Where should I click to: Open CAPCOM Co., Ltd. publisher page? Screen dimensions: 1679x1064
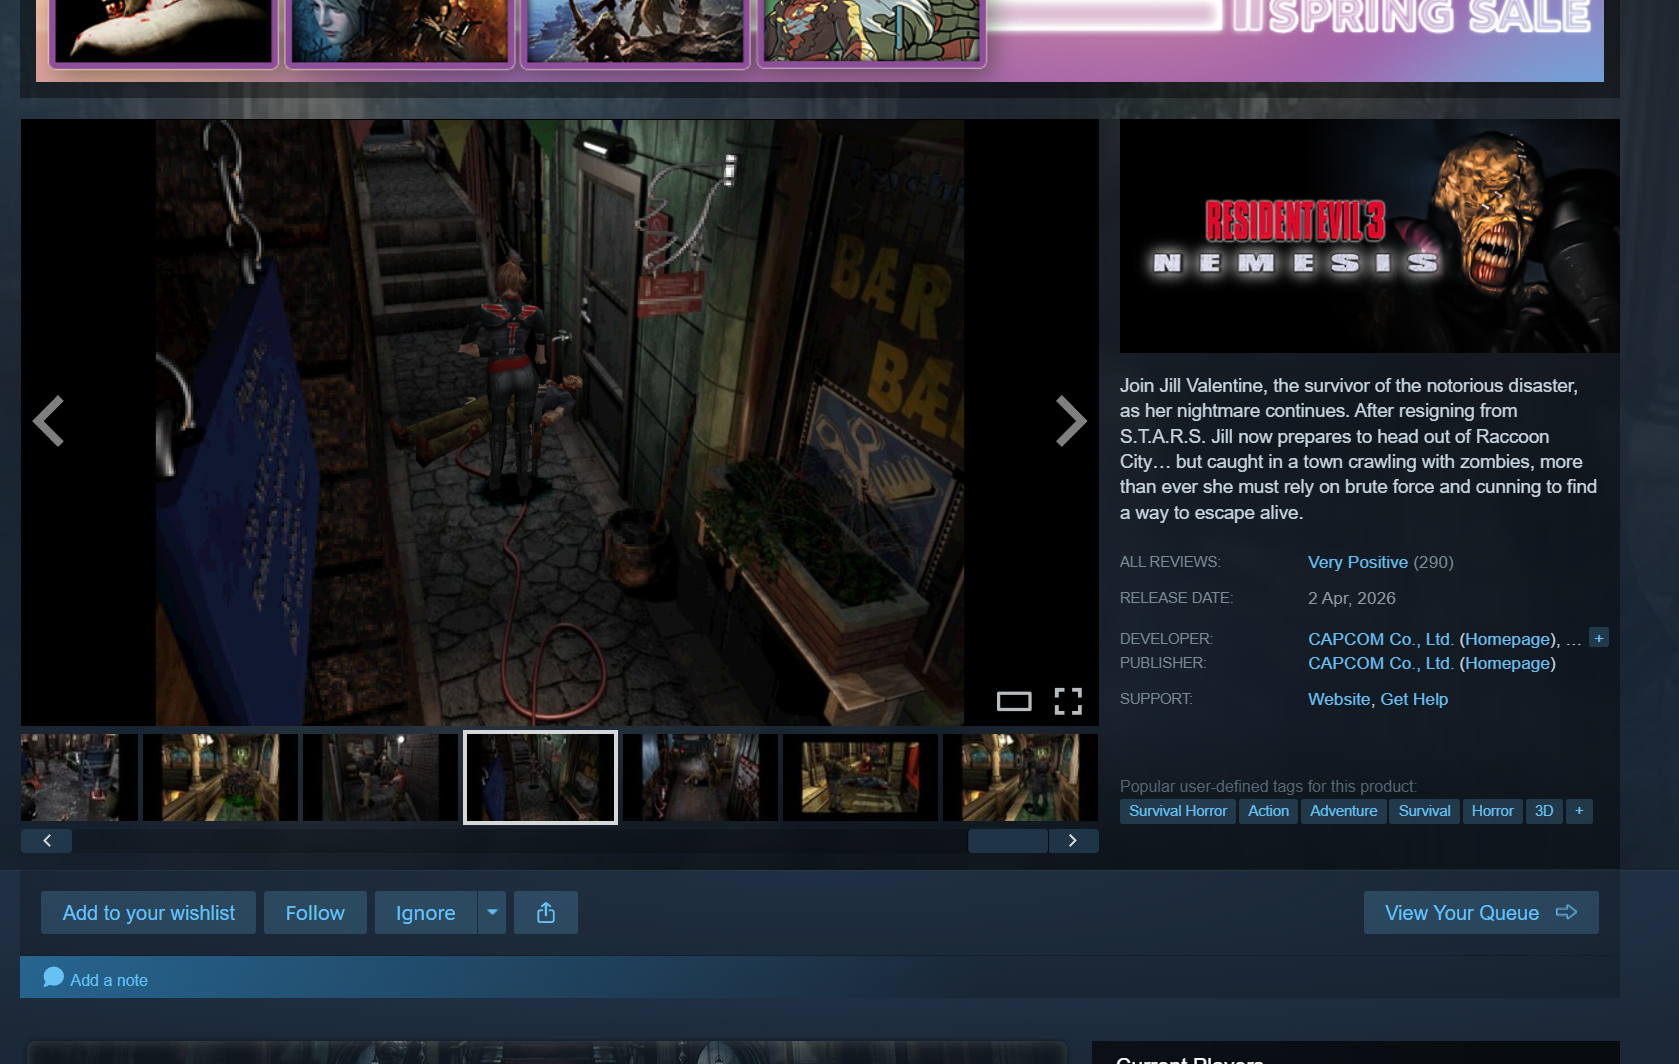[x=1380, y=663]
